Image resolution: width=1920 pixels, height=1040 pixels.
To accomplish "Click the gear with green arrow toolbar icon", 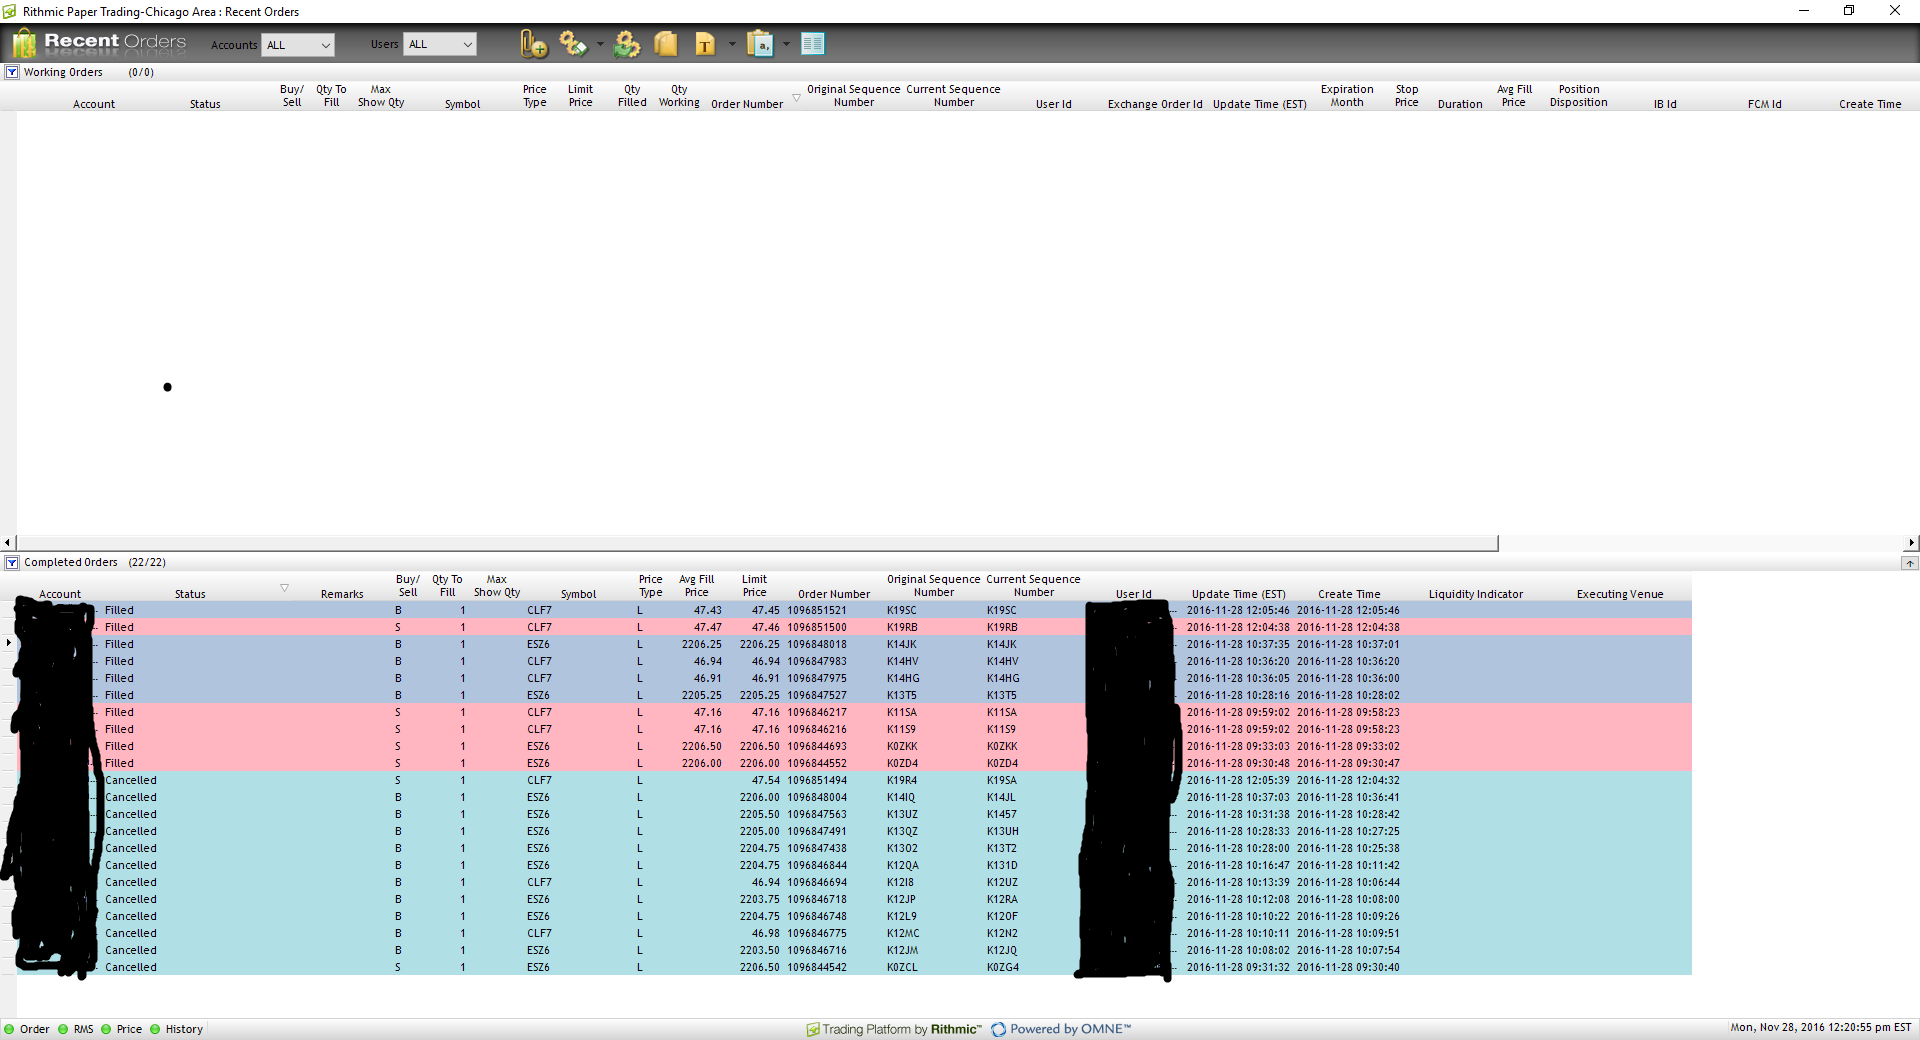I will (x=627, y=44).
